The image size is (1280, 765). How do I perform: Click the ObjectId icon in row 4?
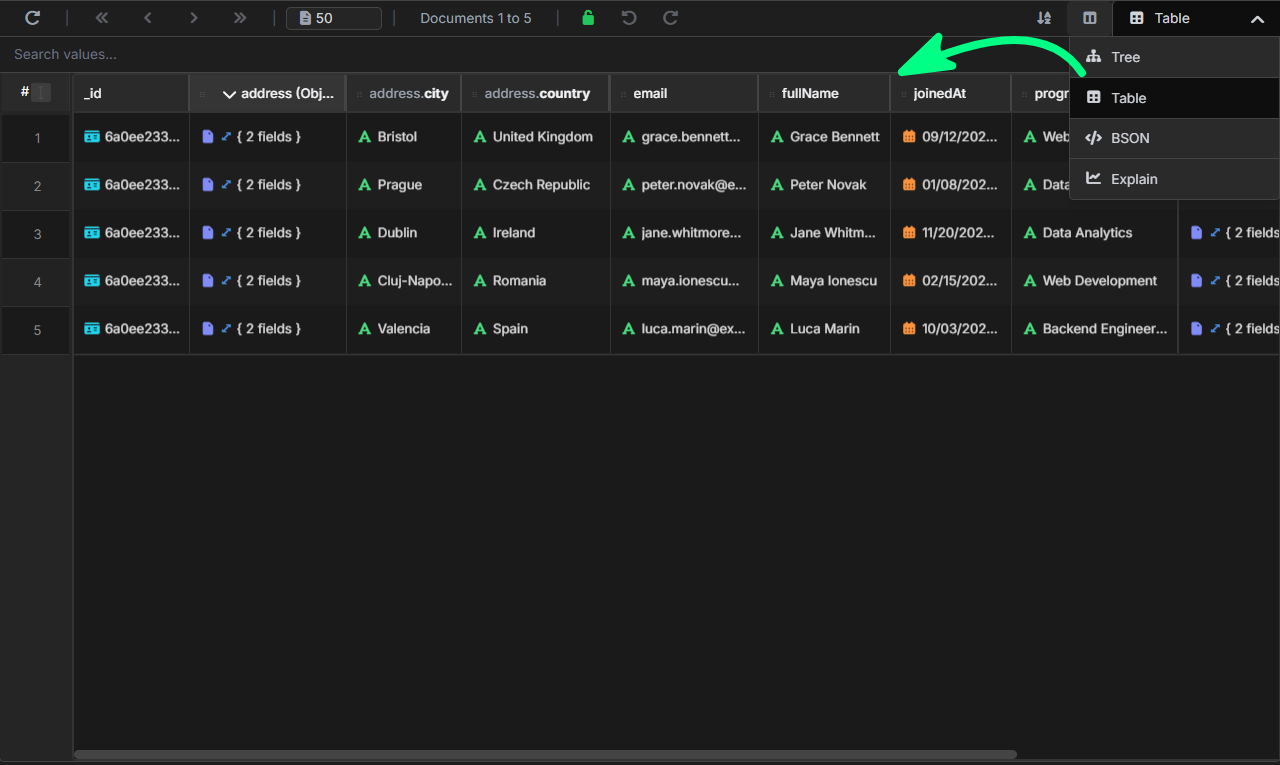[92, 281]
